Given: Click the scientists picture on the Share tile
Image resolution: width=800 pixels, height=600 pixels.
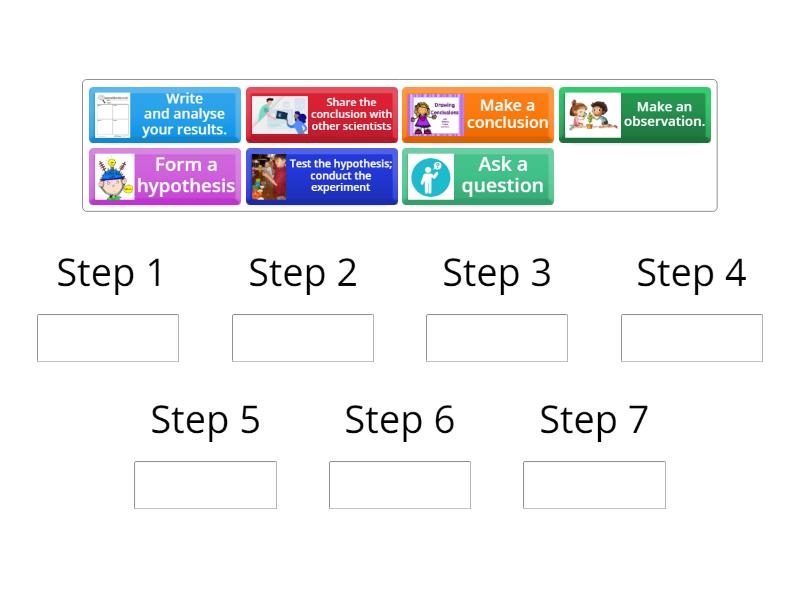Looking at the screenshot, I should [x=279, y=115].
